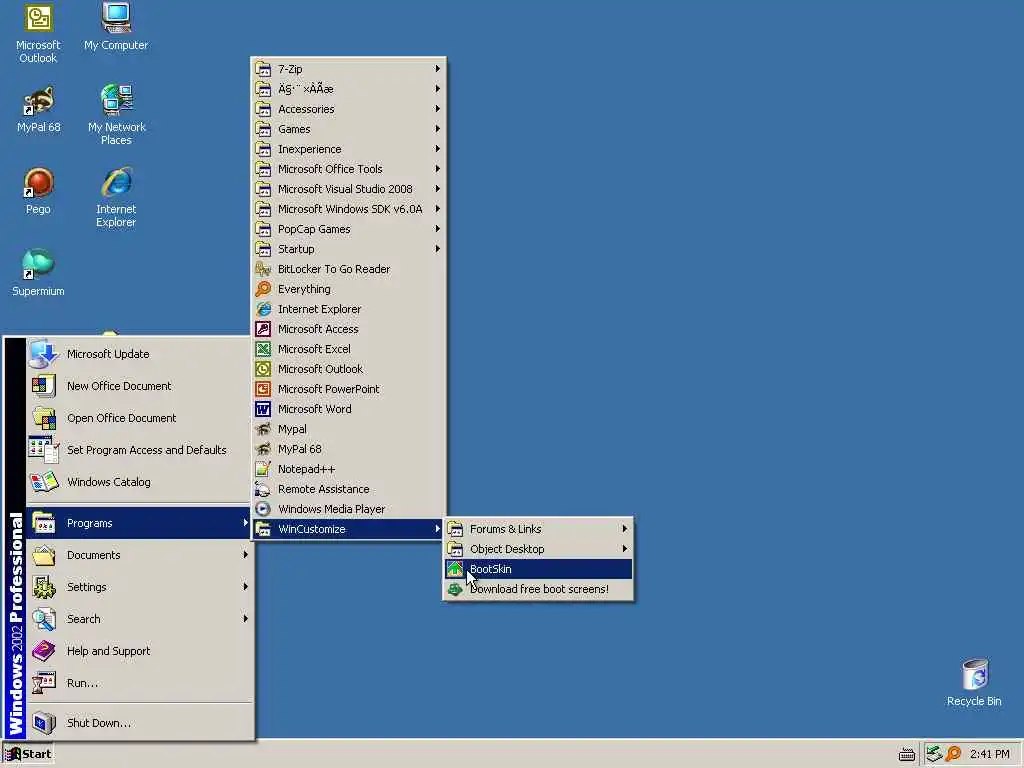This screenshot has width=1024, height=768.
Task: Select Supermium desktop shortcut icon
Action: (x=38, y=264)
